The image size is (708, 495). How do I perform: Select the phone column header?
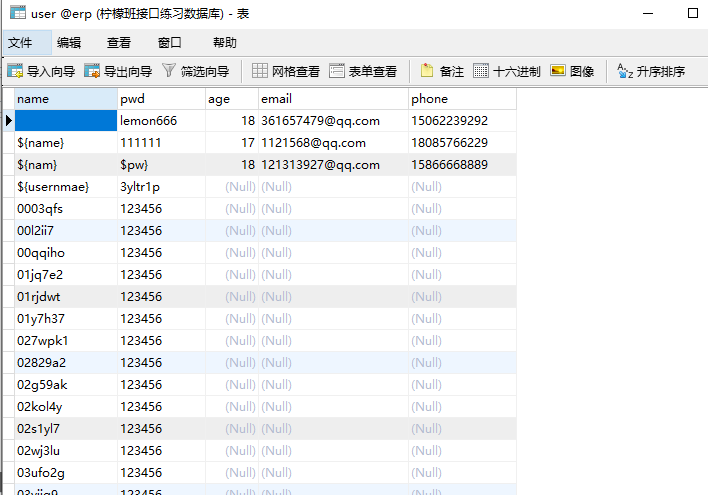[462, 99]
